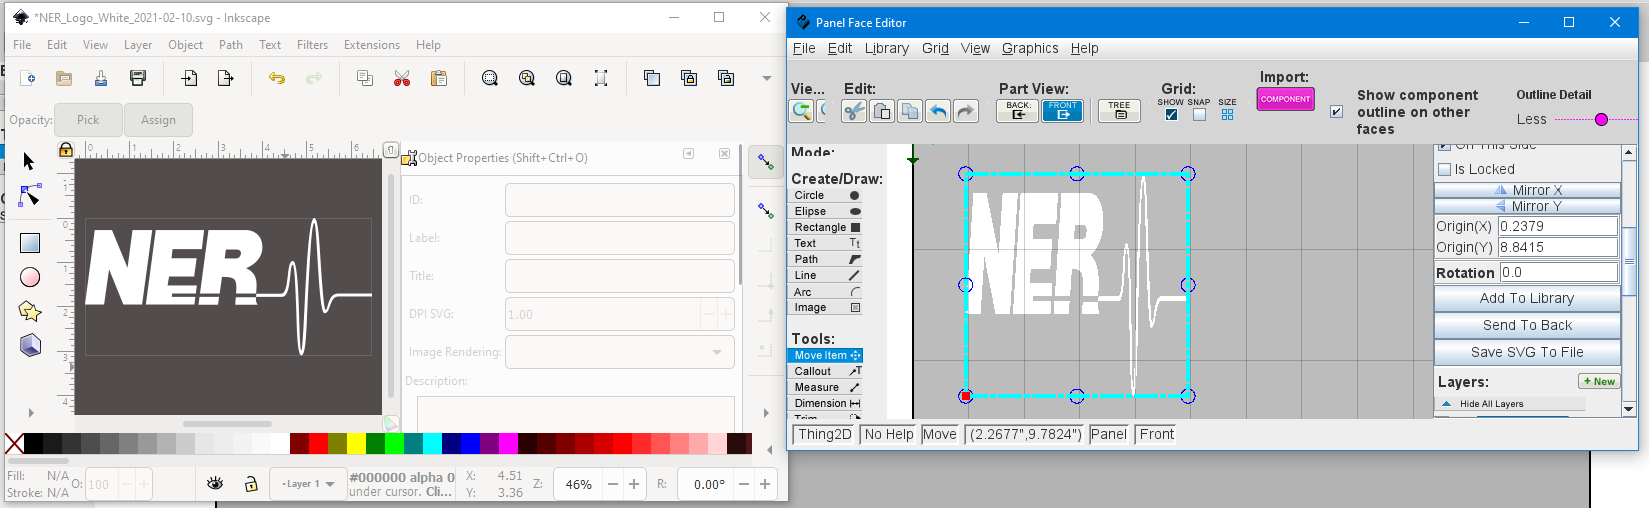Open Inkscape Extensions menu
The width and height of the screenshot is (1649, 508).
371,45
